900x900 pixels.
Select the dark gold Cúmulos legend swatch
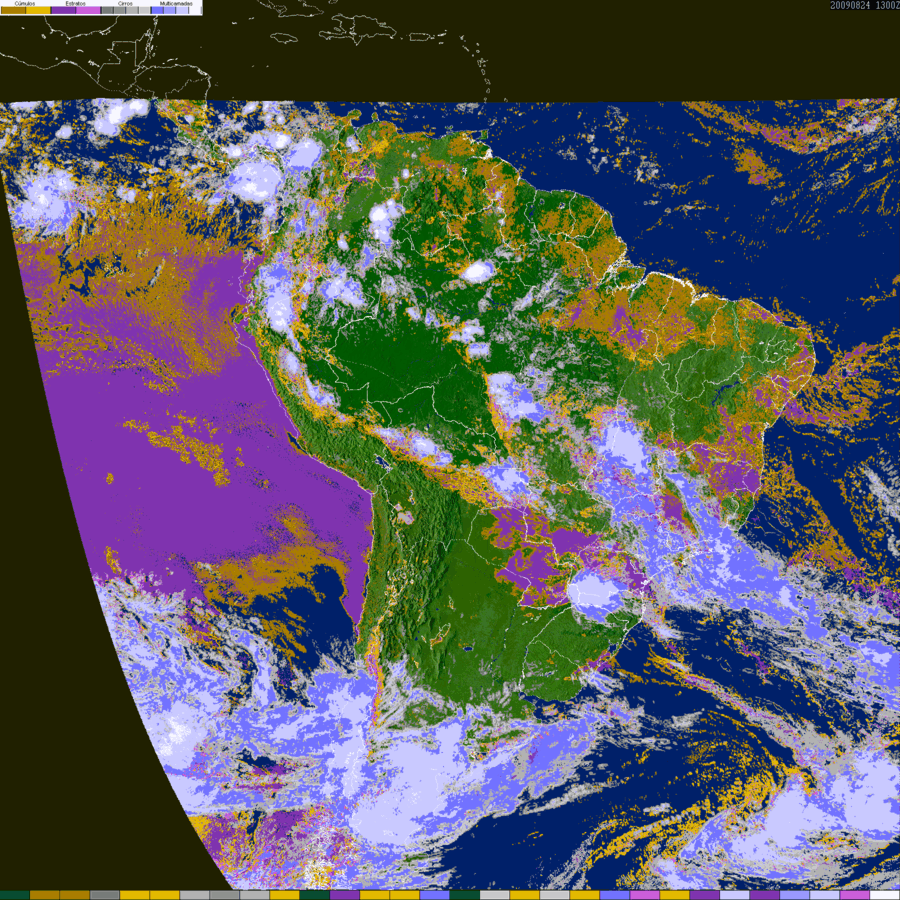click(x=13, y=10)
